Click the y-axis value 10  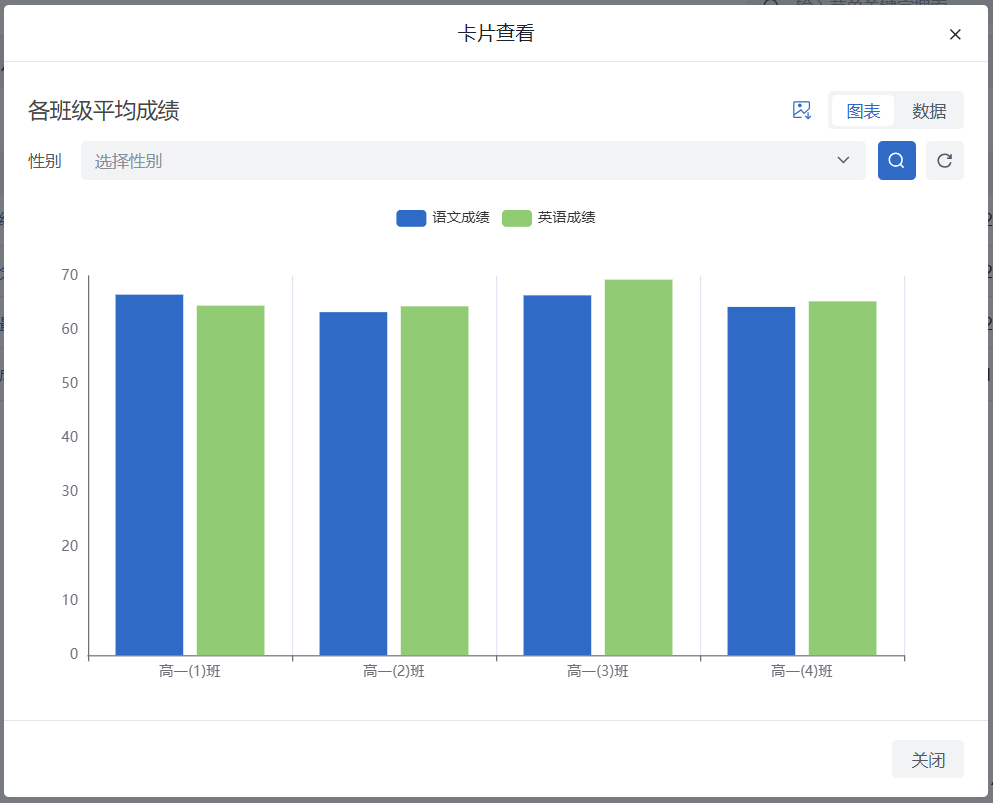click(70, 600)
